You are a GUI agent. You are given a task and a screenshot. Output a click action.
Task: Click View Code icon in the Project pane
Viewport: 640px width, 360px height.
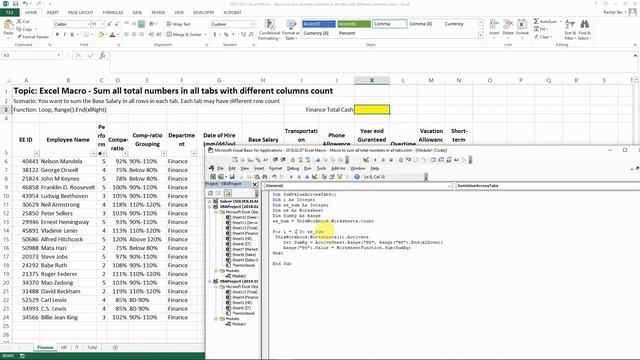pyautogui.click(x=211, y=193)
